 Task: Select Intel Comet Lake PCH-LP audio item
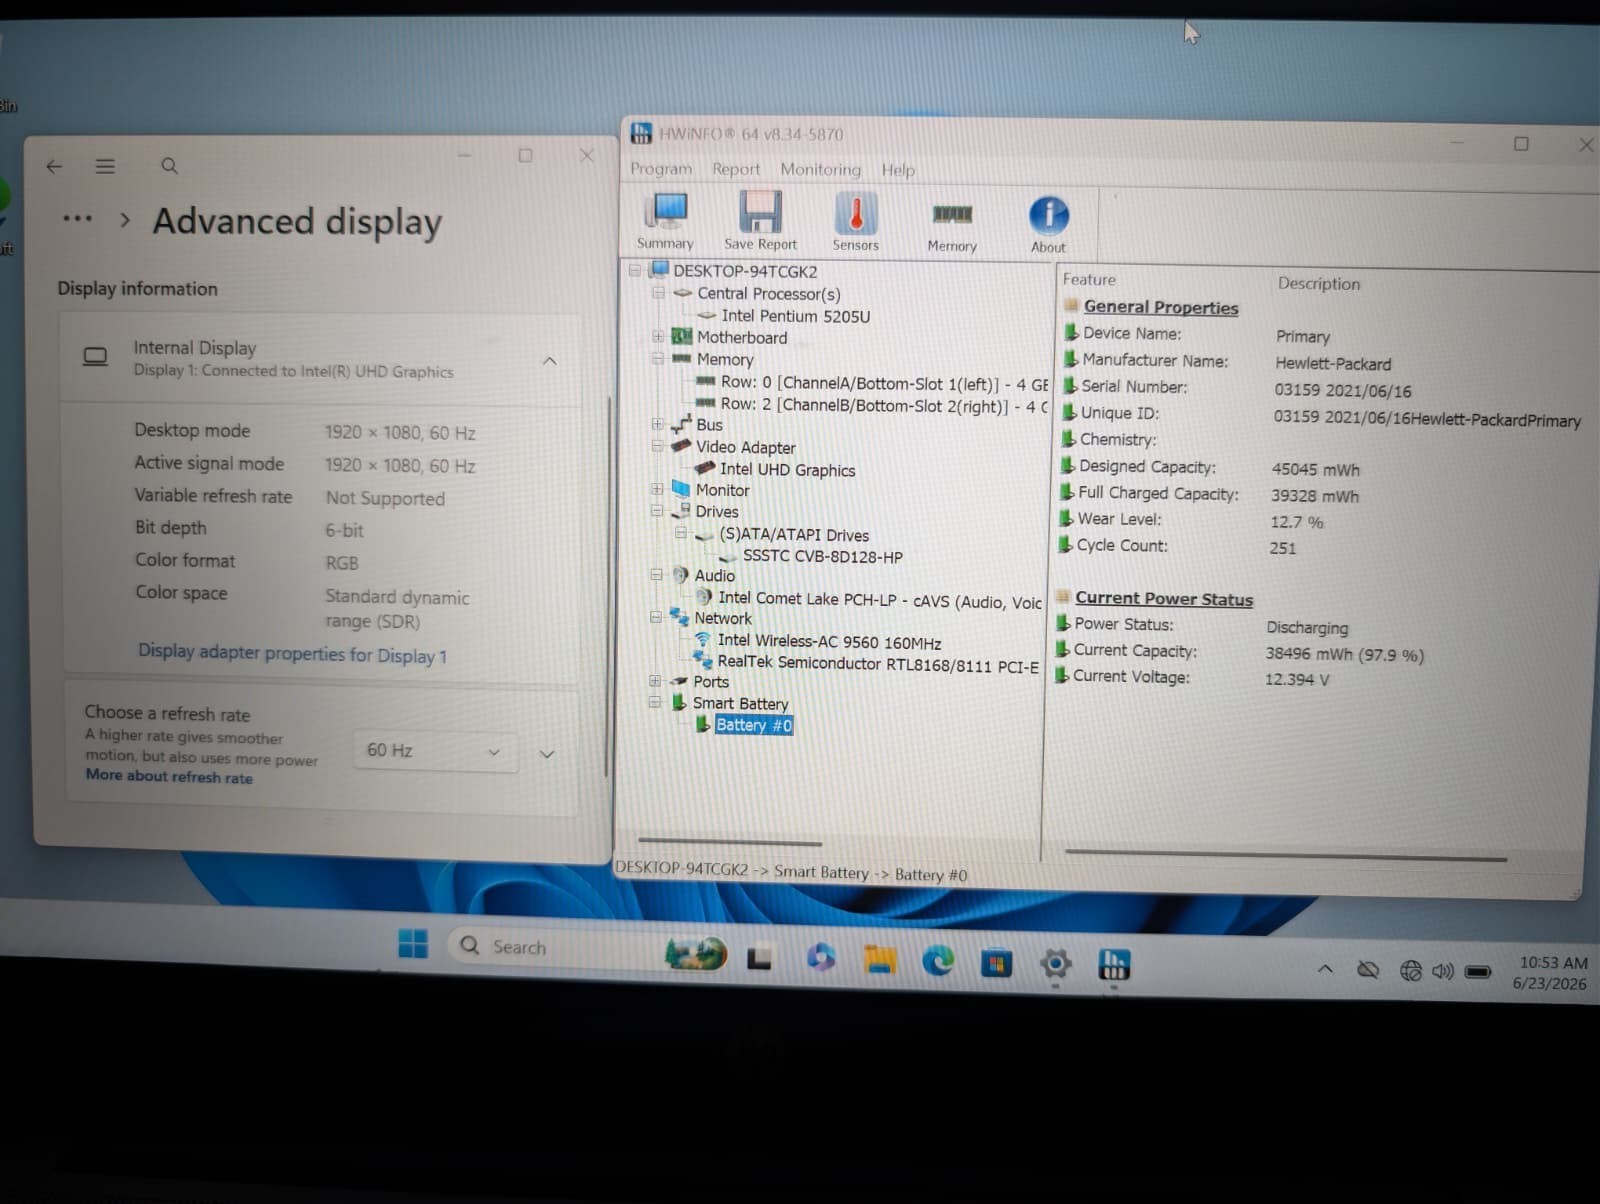[879, 600]
